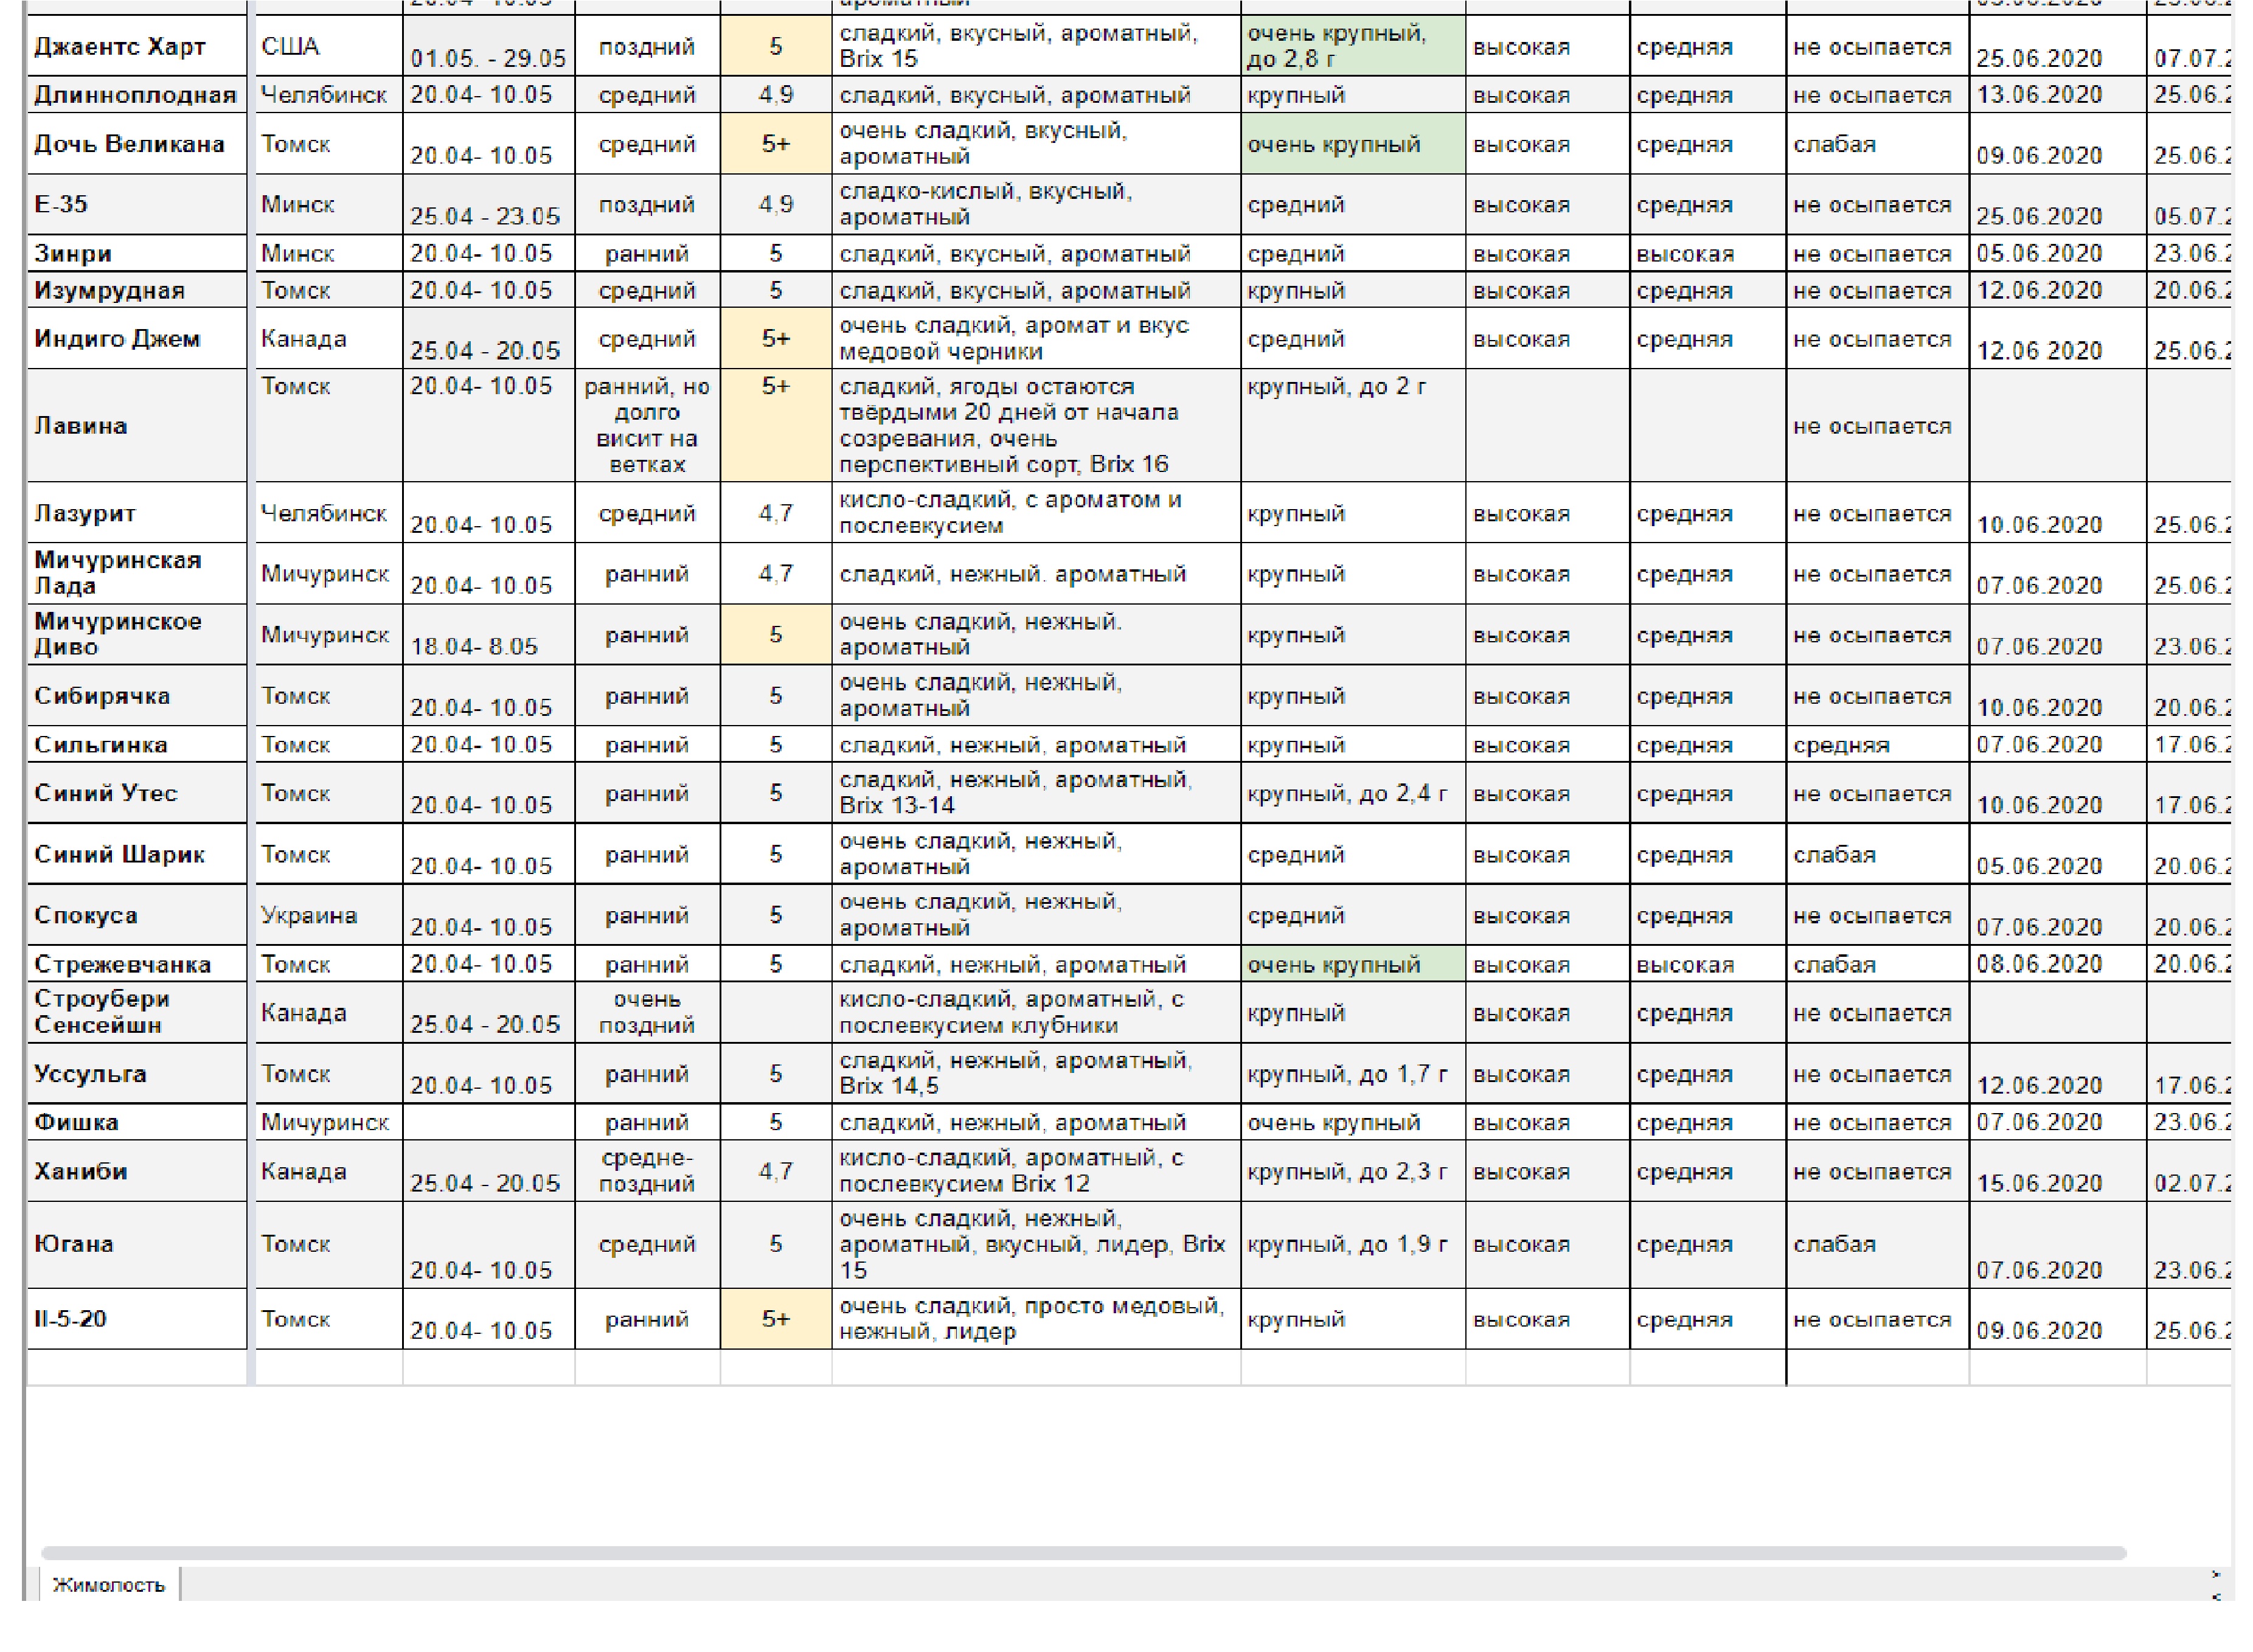This screenshot has height=1652, width=2253.
Task: Click the Лавина taste cell mentioning Brix 16
Action: coord(1036,425)
